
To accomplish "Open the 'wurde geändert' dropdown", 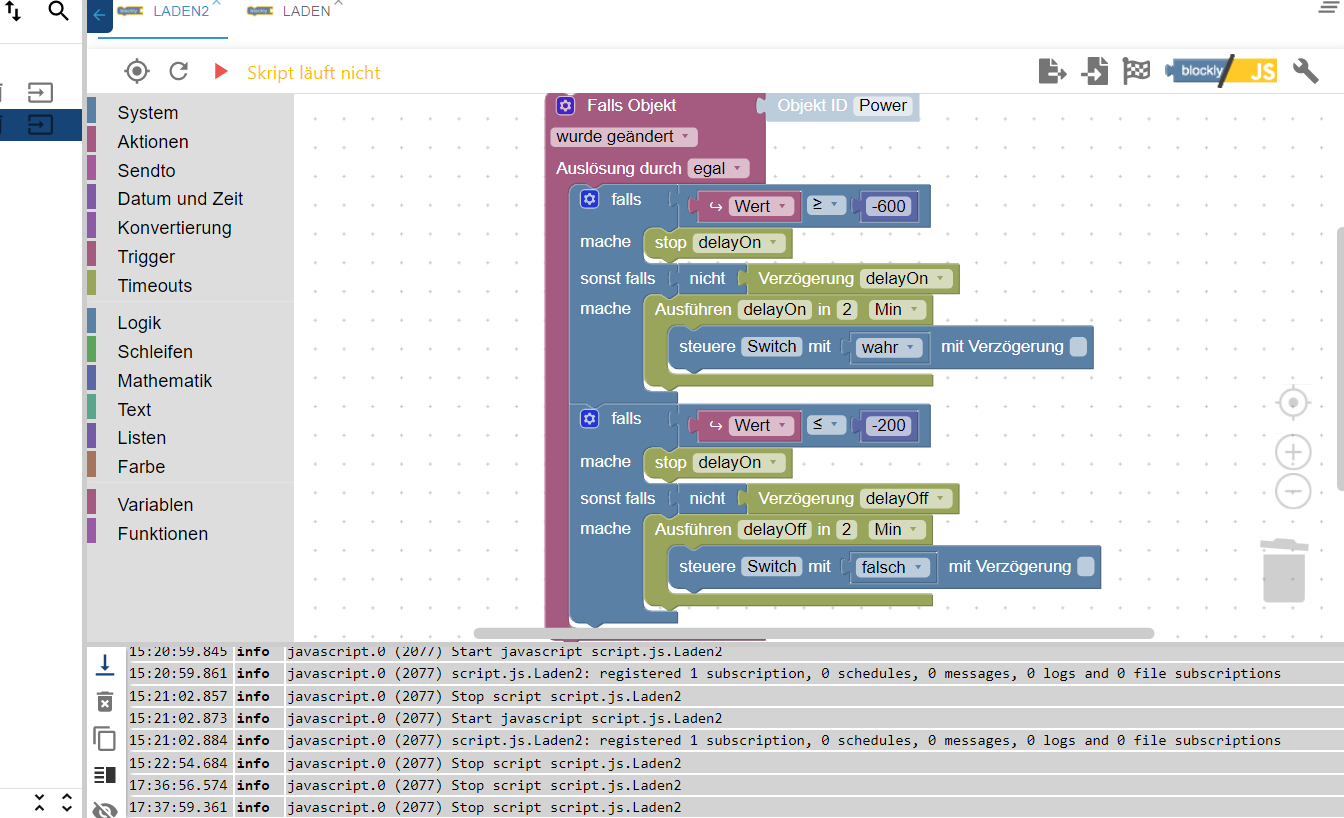I will point(623,137).
